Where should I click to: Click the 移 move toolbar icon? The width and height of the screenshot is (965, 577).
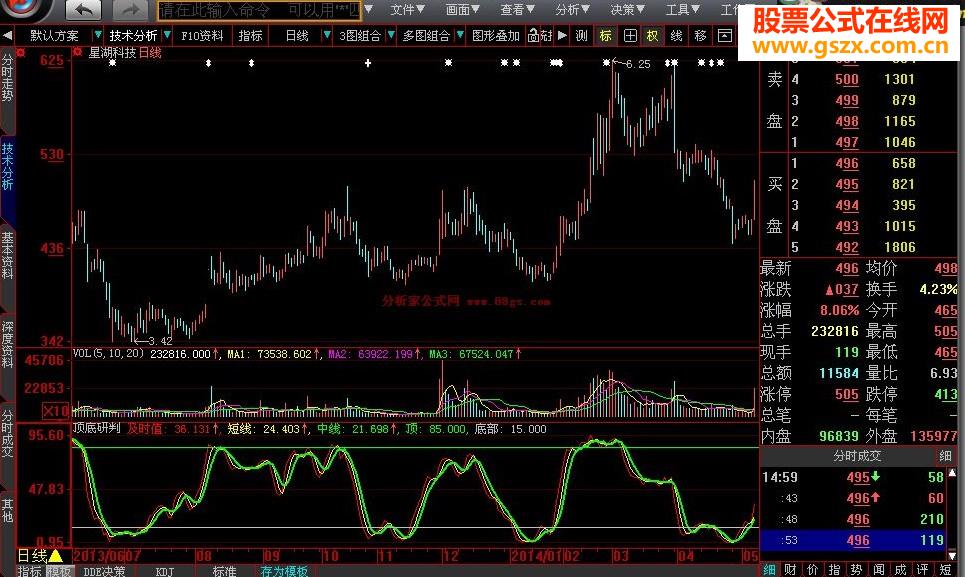(x=700, y=36)
